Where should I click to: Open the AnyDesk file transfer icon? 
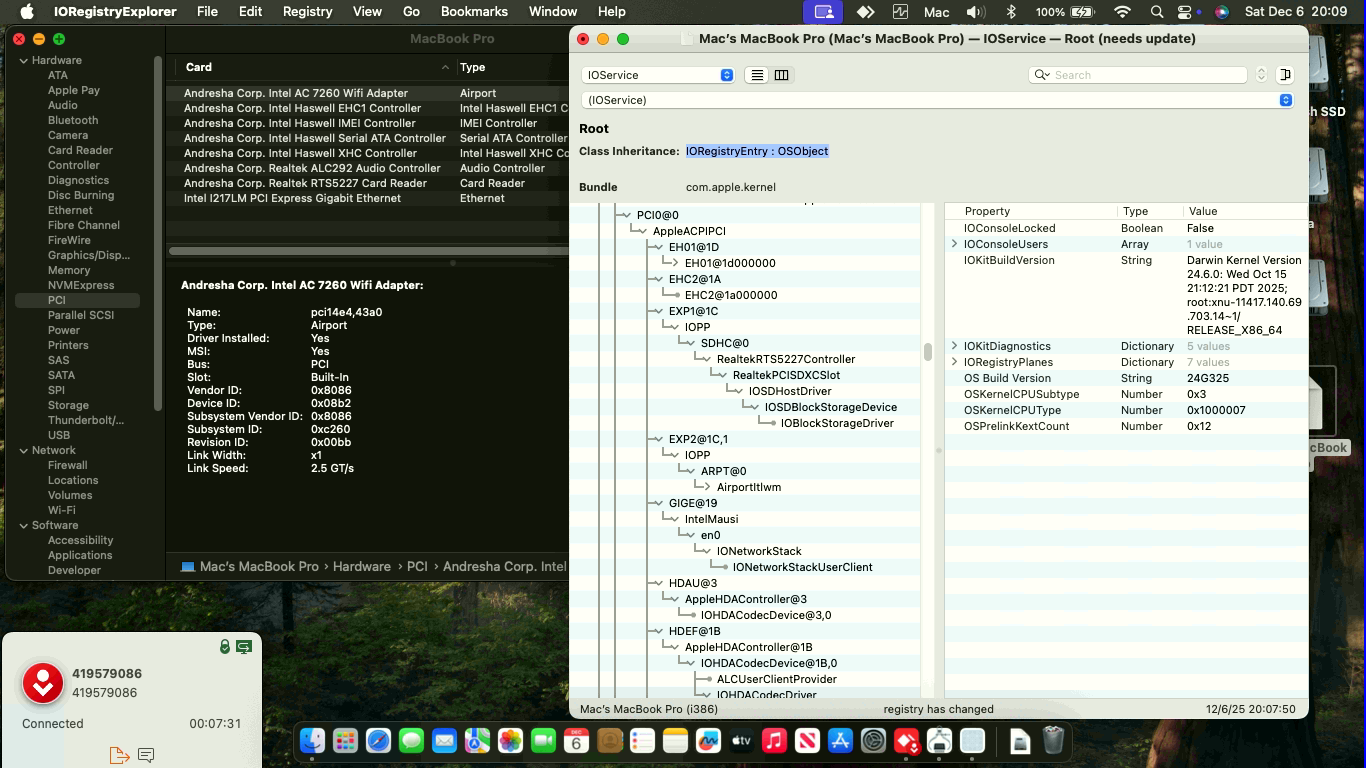tap(119, 755)
